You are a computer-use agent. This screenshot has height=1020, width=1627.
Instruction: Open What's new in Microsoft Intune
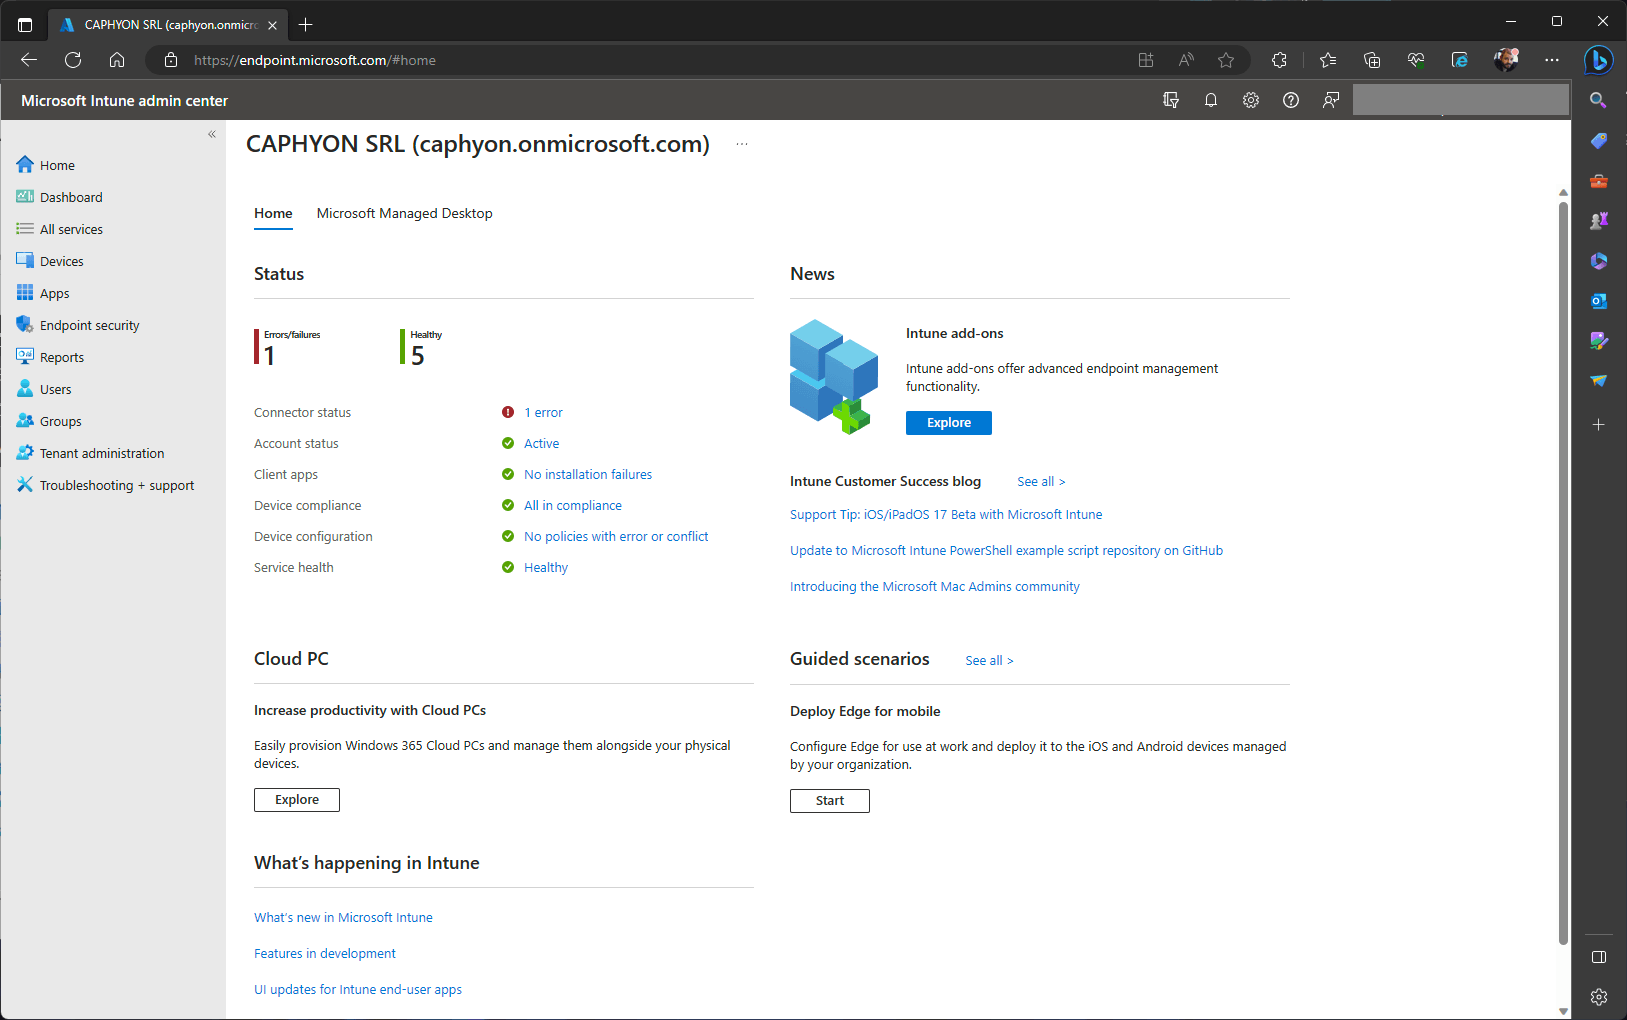click(343, 917)
